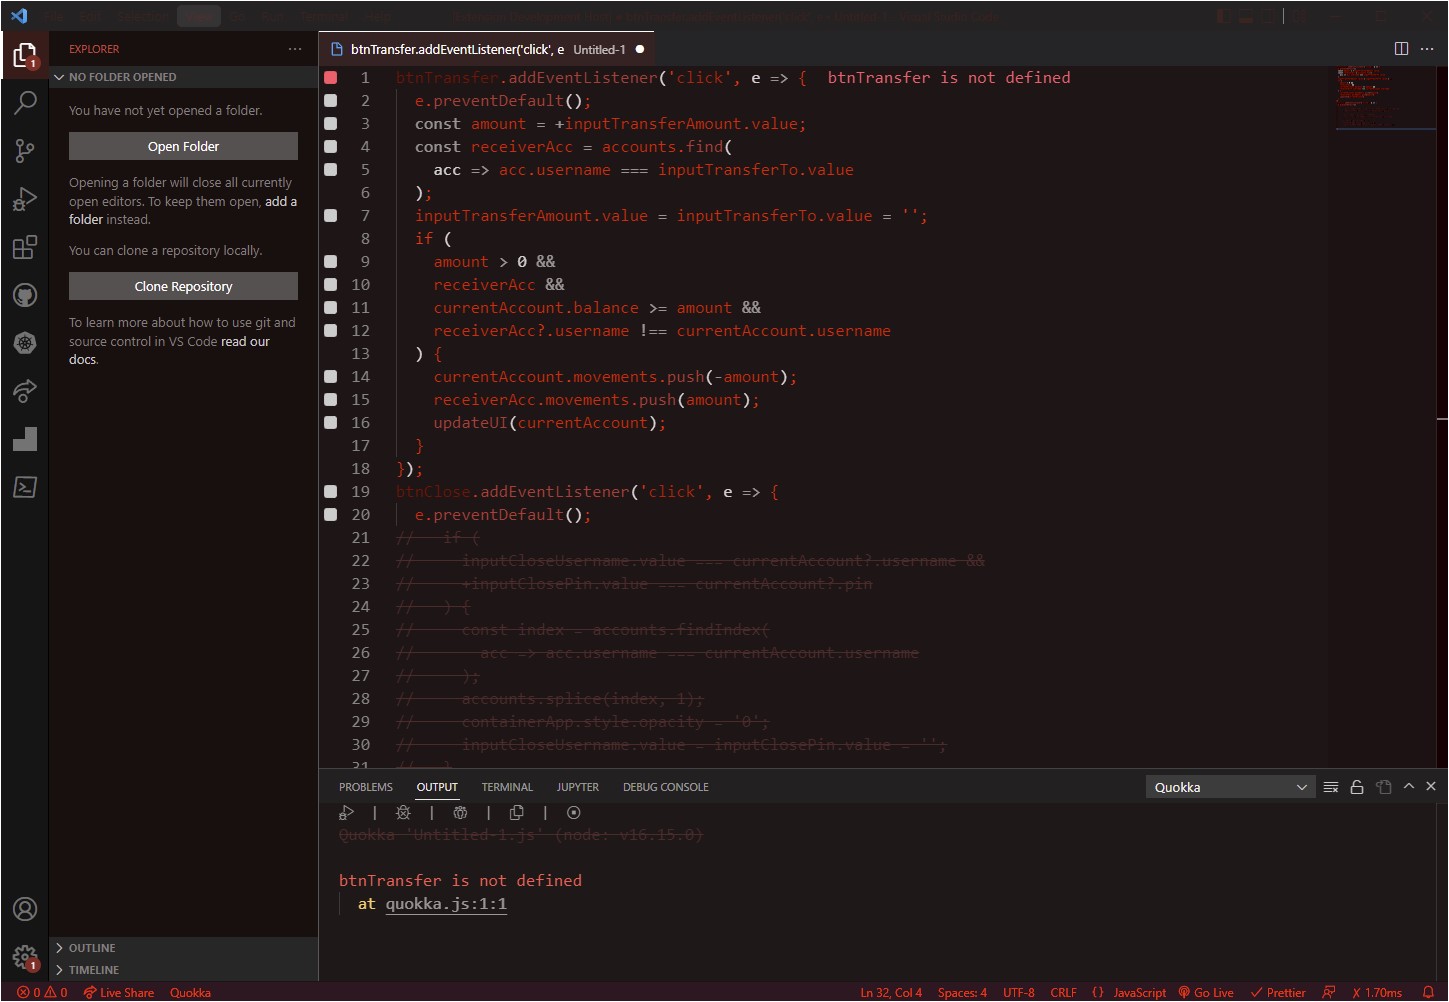1449x1002 pixels.
Task: Switch to the PROBLEMS panel tab
Action: click(x=366, y=787)
